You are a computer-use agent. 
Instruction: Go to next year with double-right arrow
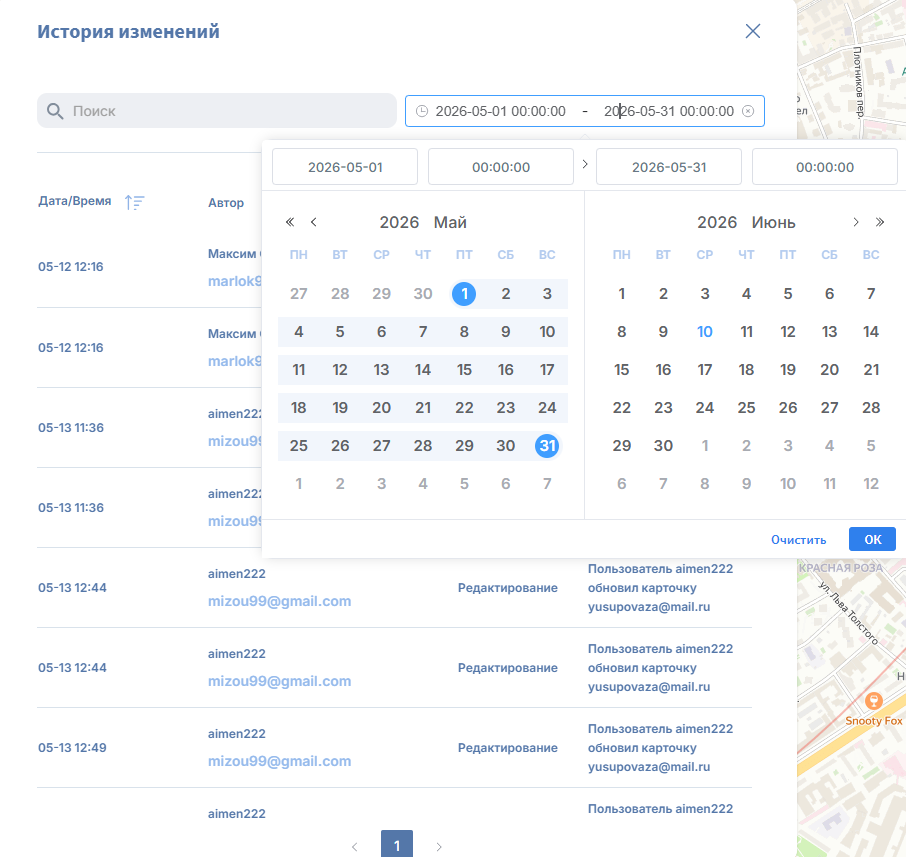tap(879, 222)
